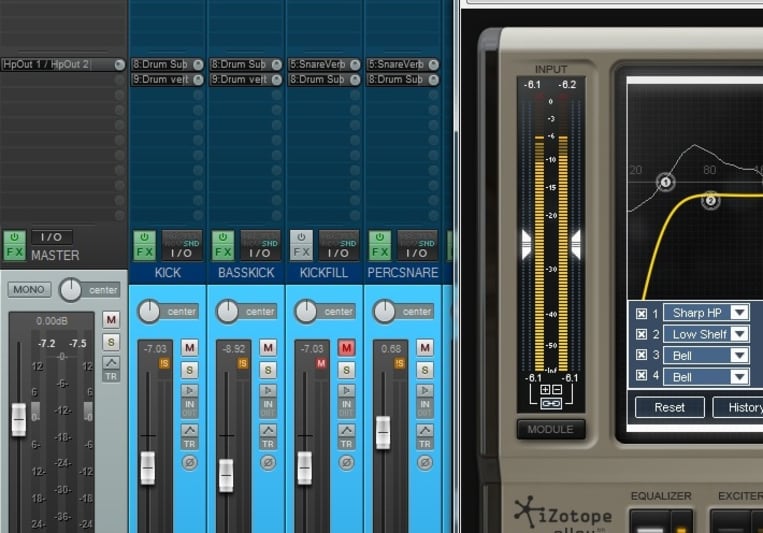Mute the BASSKICK track

[x=268, y=348]
